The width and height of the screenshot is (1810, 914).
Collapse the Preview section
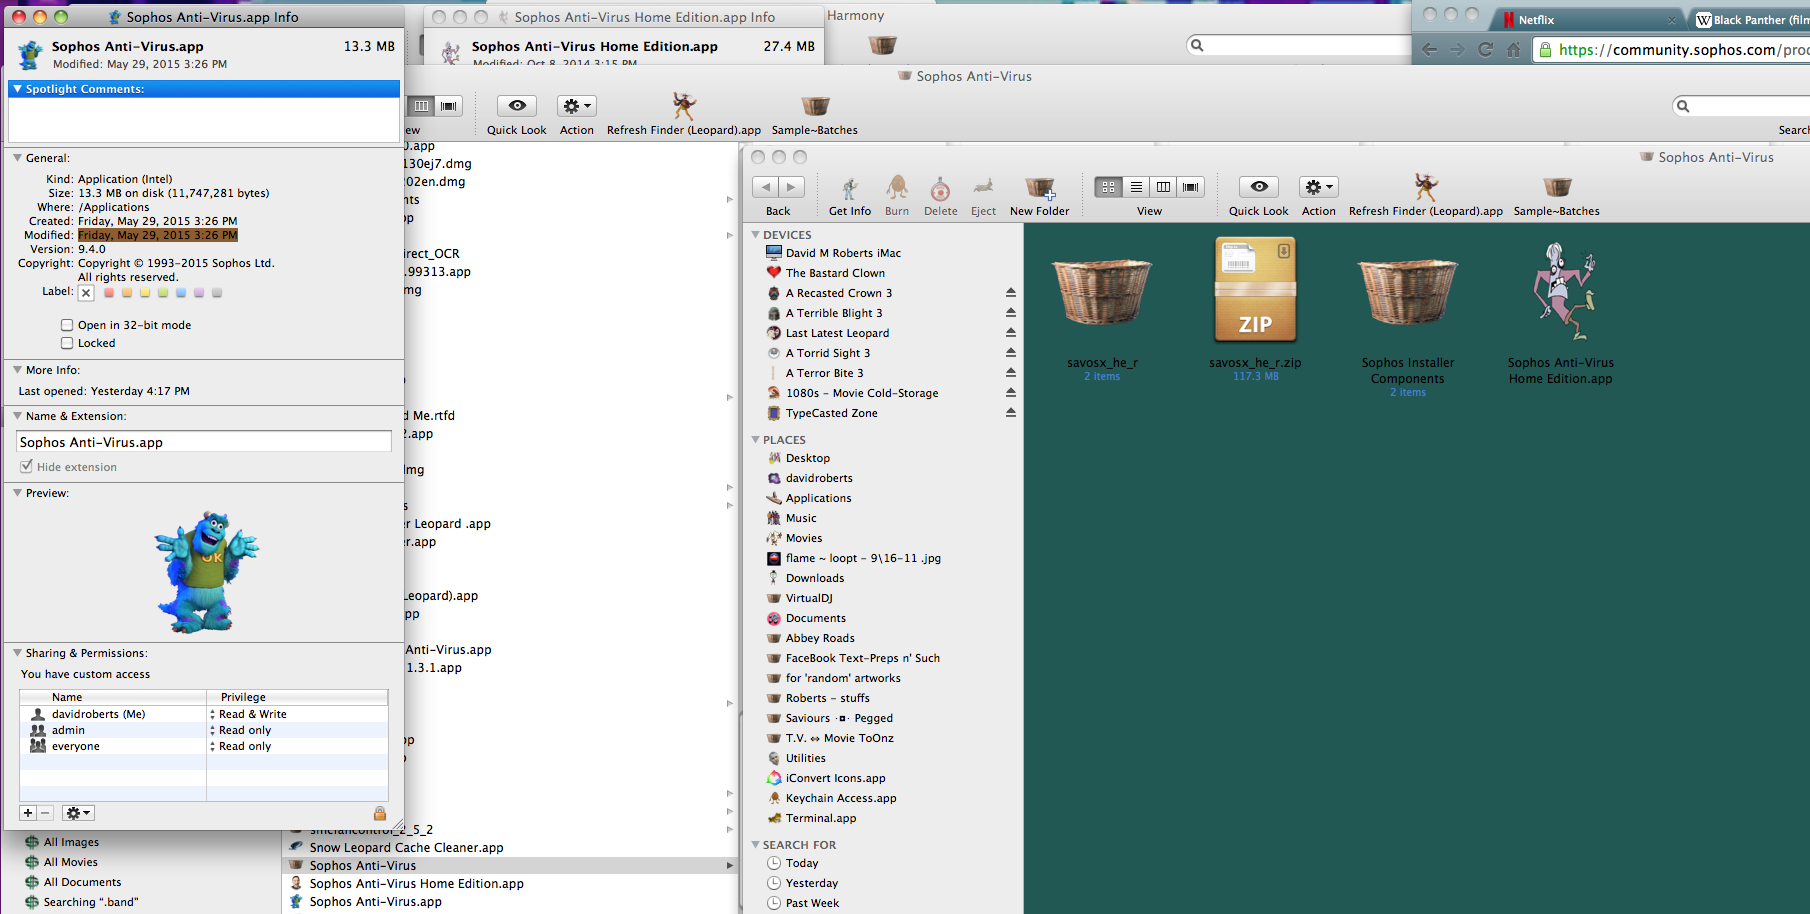coord(17,493)
